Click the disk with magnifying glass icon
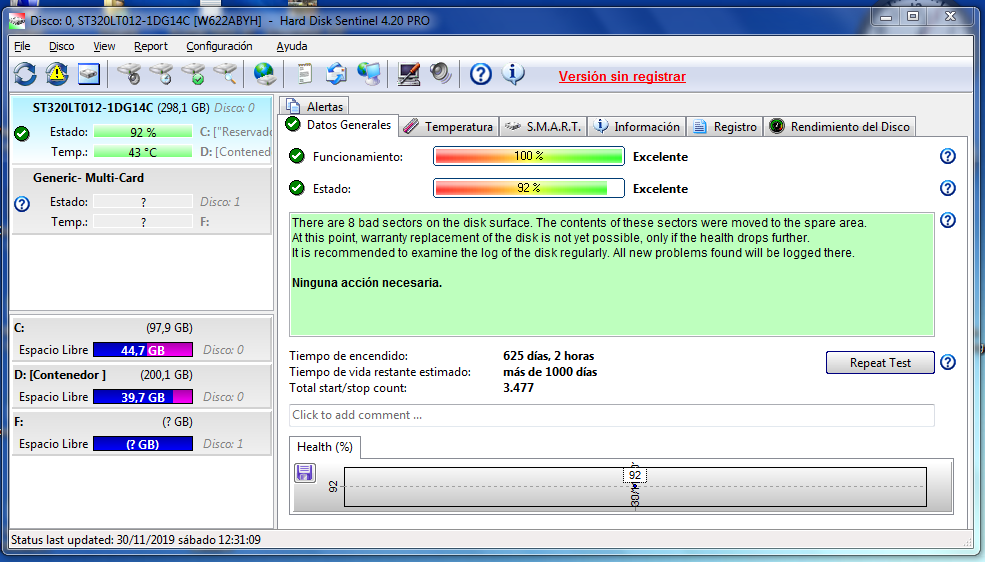Screen dimensions: 985x562 [x=225, y=74]
